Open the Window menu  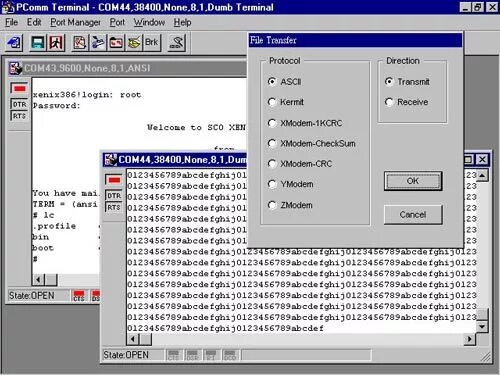coord(149,22)
